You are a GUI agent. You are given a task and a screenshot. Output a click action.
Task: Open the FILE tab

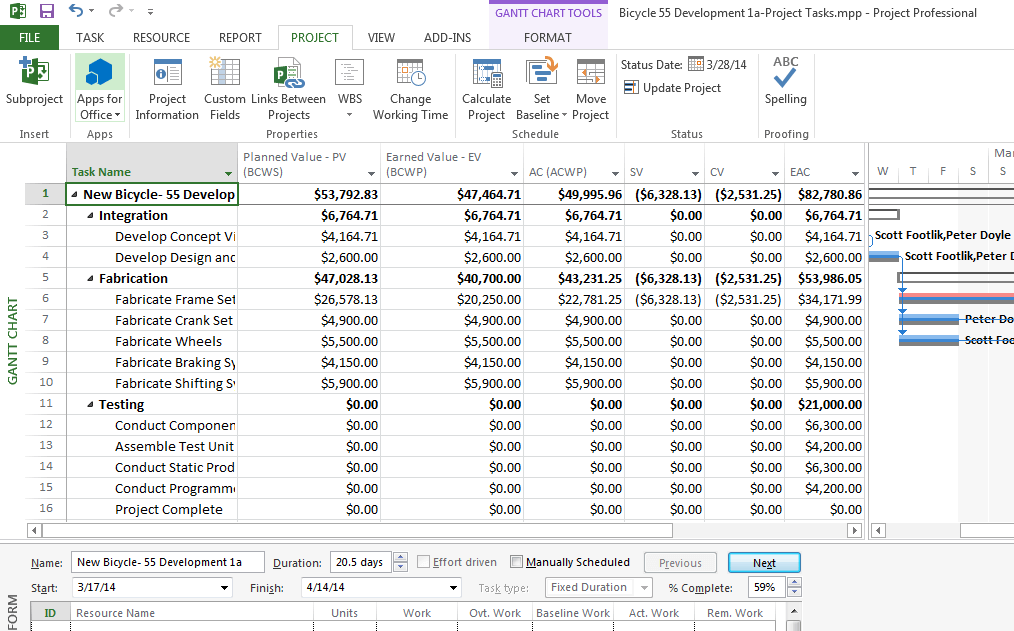tap(29, 37)
